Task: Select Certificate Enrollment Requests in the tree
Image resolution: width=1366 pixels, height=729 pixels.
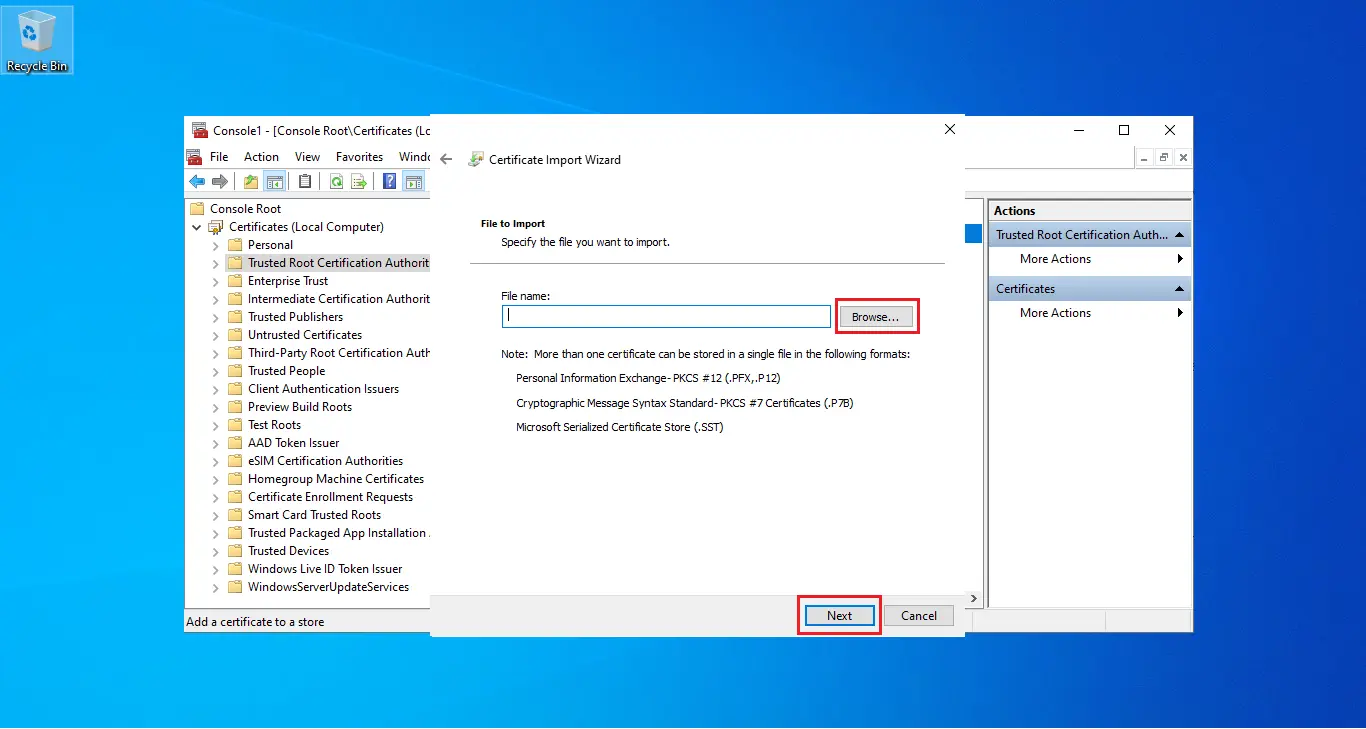Action: tap(330, 497)
